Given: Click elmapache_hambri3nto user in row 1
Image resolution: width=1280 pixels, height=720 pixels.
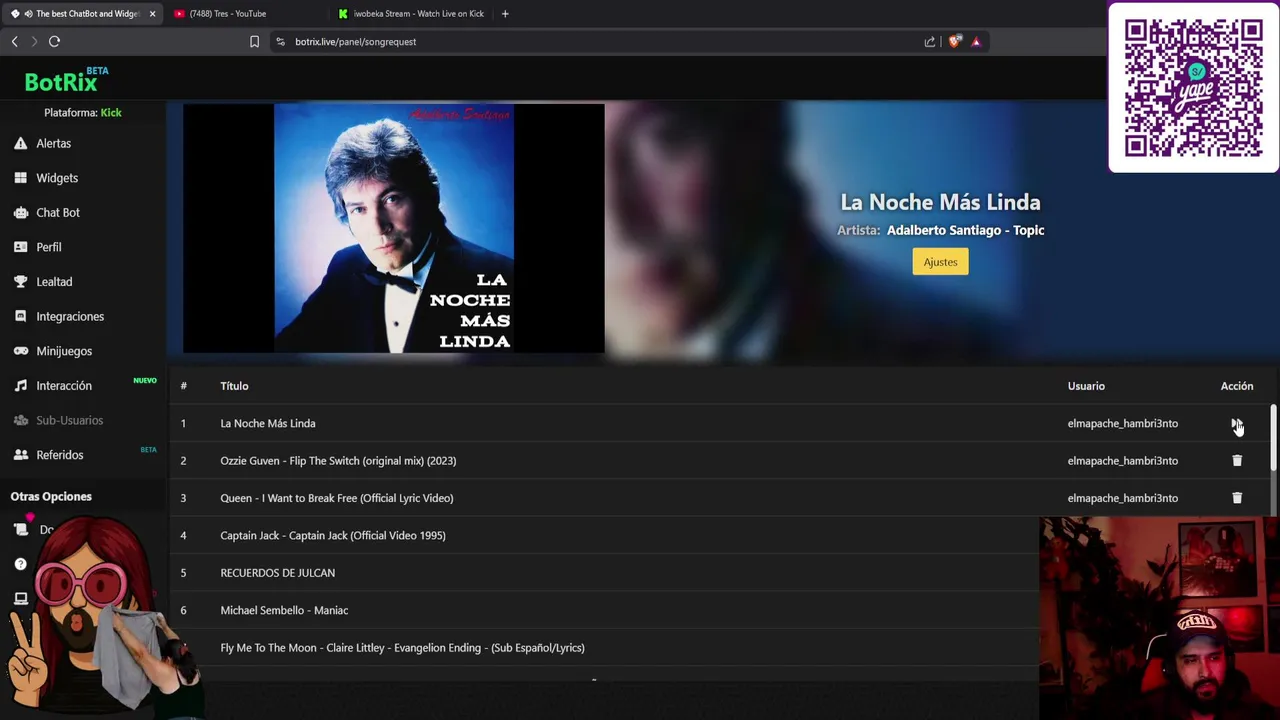Looking at the screenshot, I should 1123,423.
